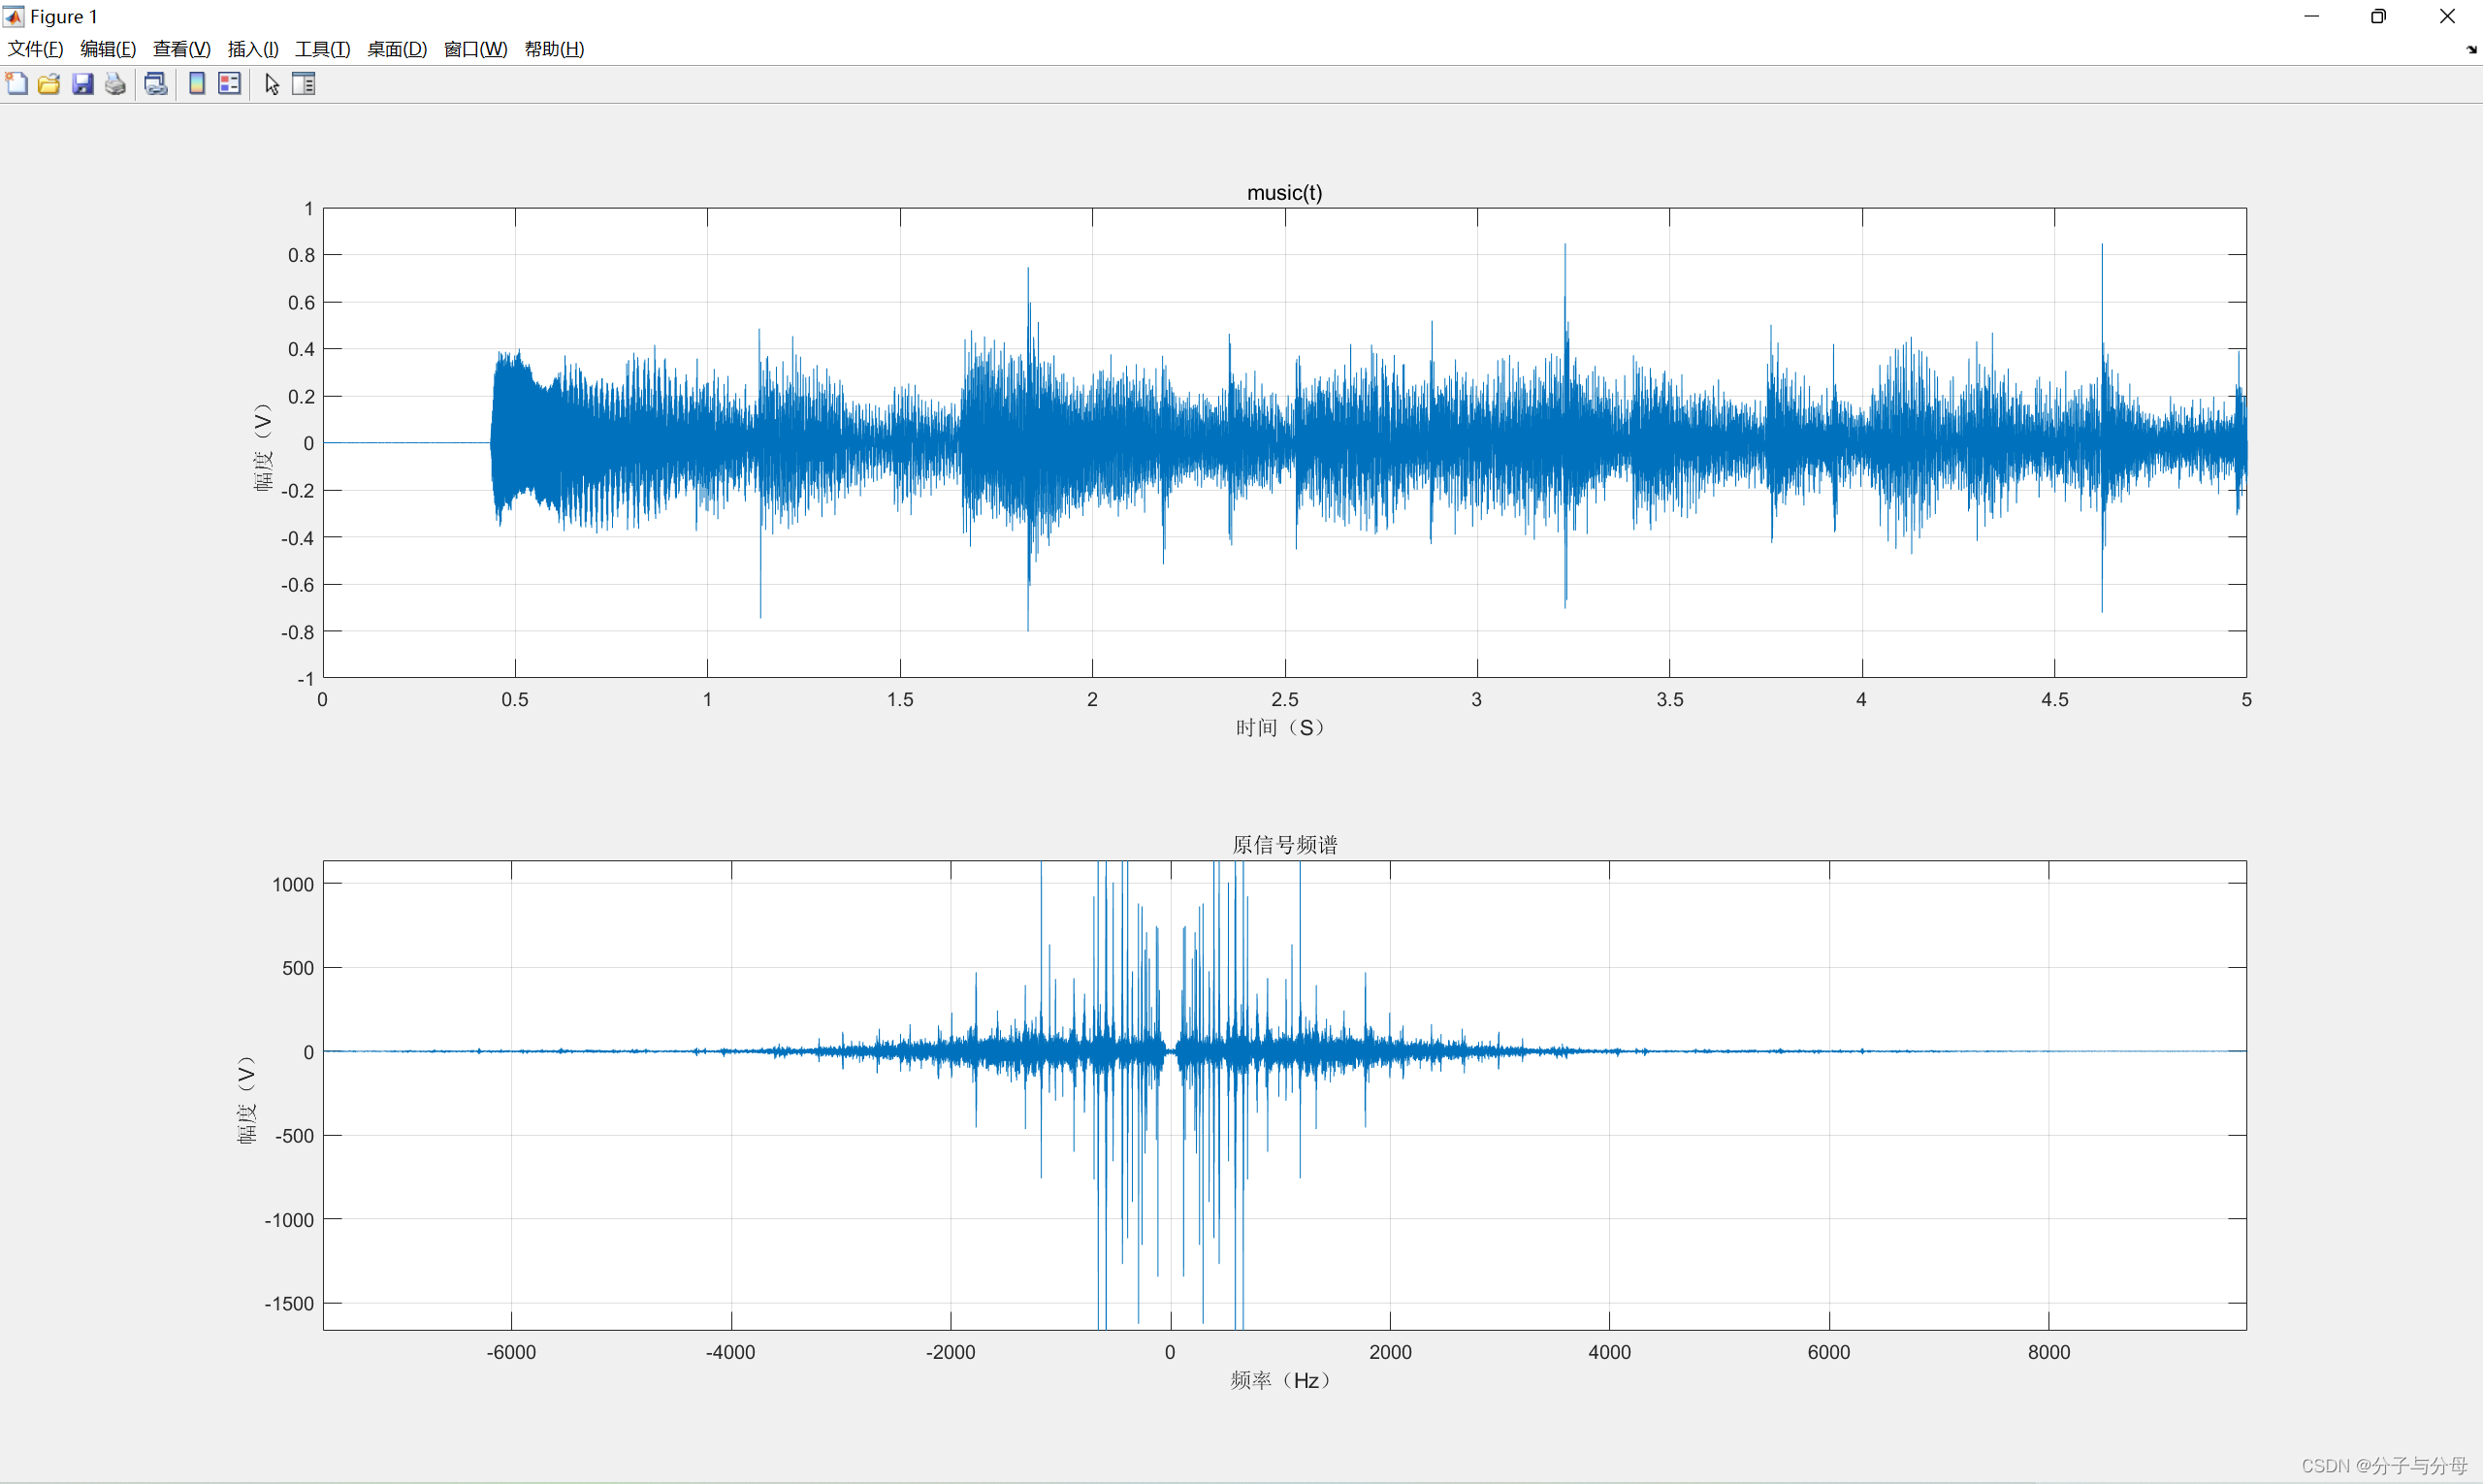This screenshot has height=1484, width=2483.
Task: Minimize the Figure 1 window
Action: (x=2311, y=16)
